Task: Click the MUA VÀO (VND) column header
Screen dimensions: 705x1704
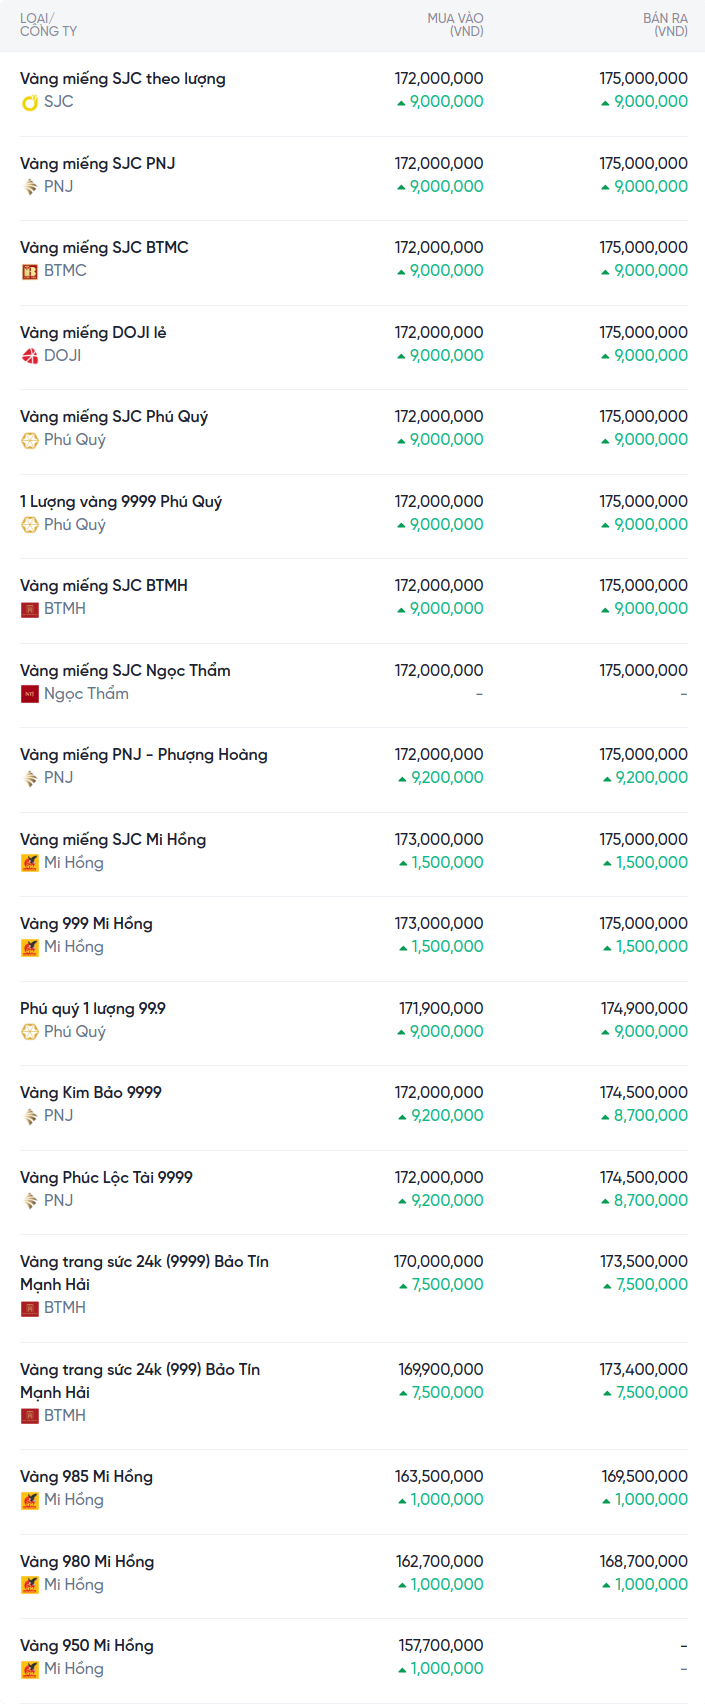Action: [x=455, y=25]
